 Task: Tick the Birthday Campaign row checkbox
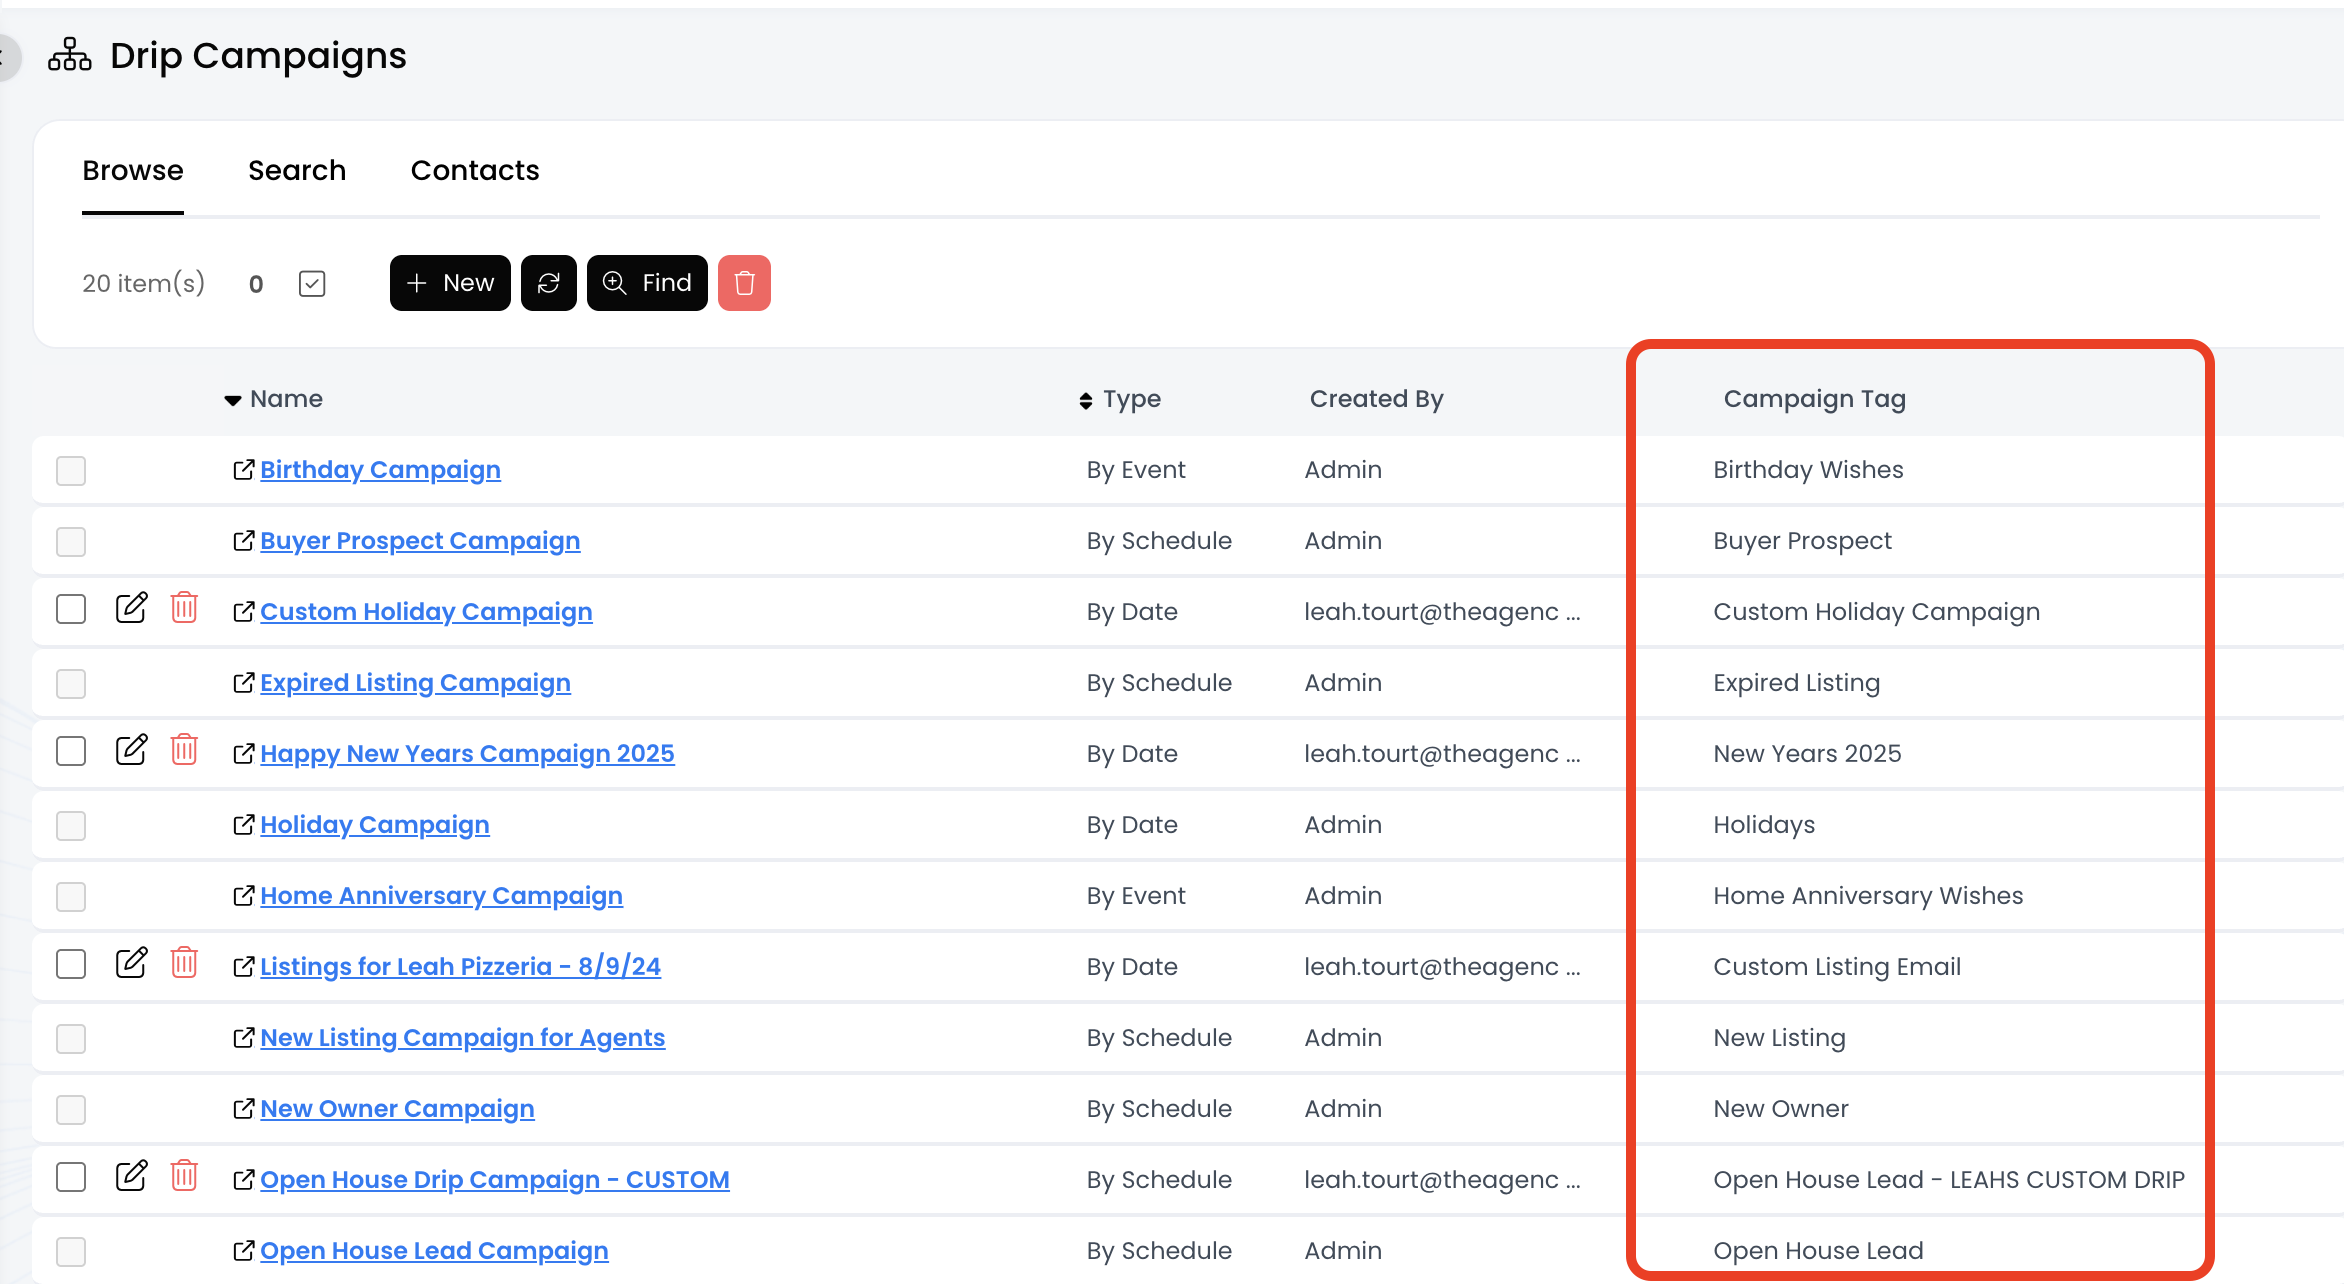(x=71, y=470)
